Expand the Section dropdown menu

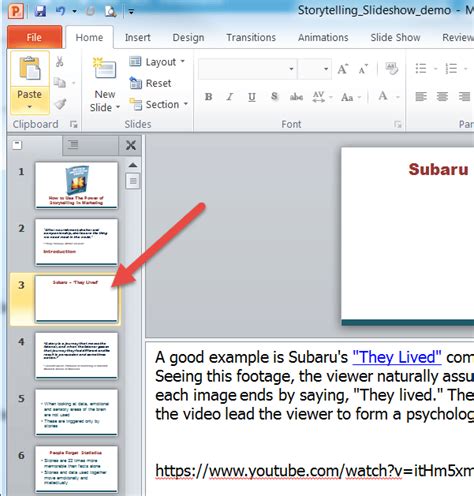159,104
